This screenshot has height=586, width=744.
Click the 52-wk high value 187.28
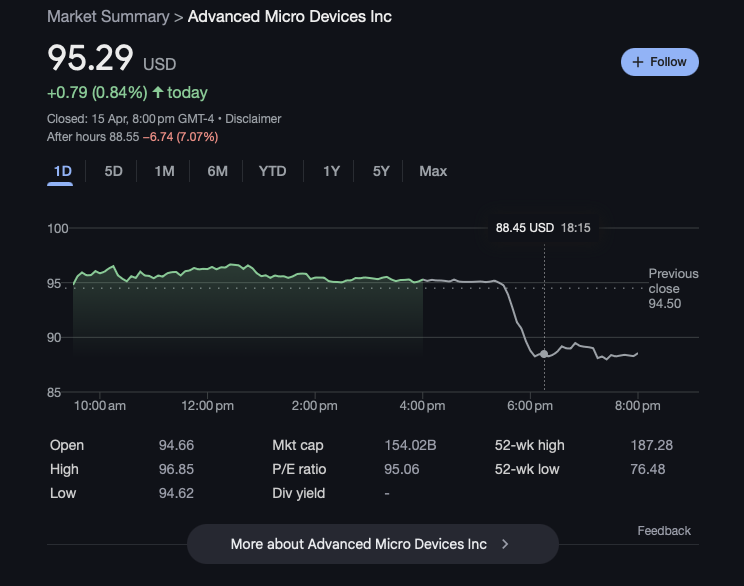pos(651,445)
